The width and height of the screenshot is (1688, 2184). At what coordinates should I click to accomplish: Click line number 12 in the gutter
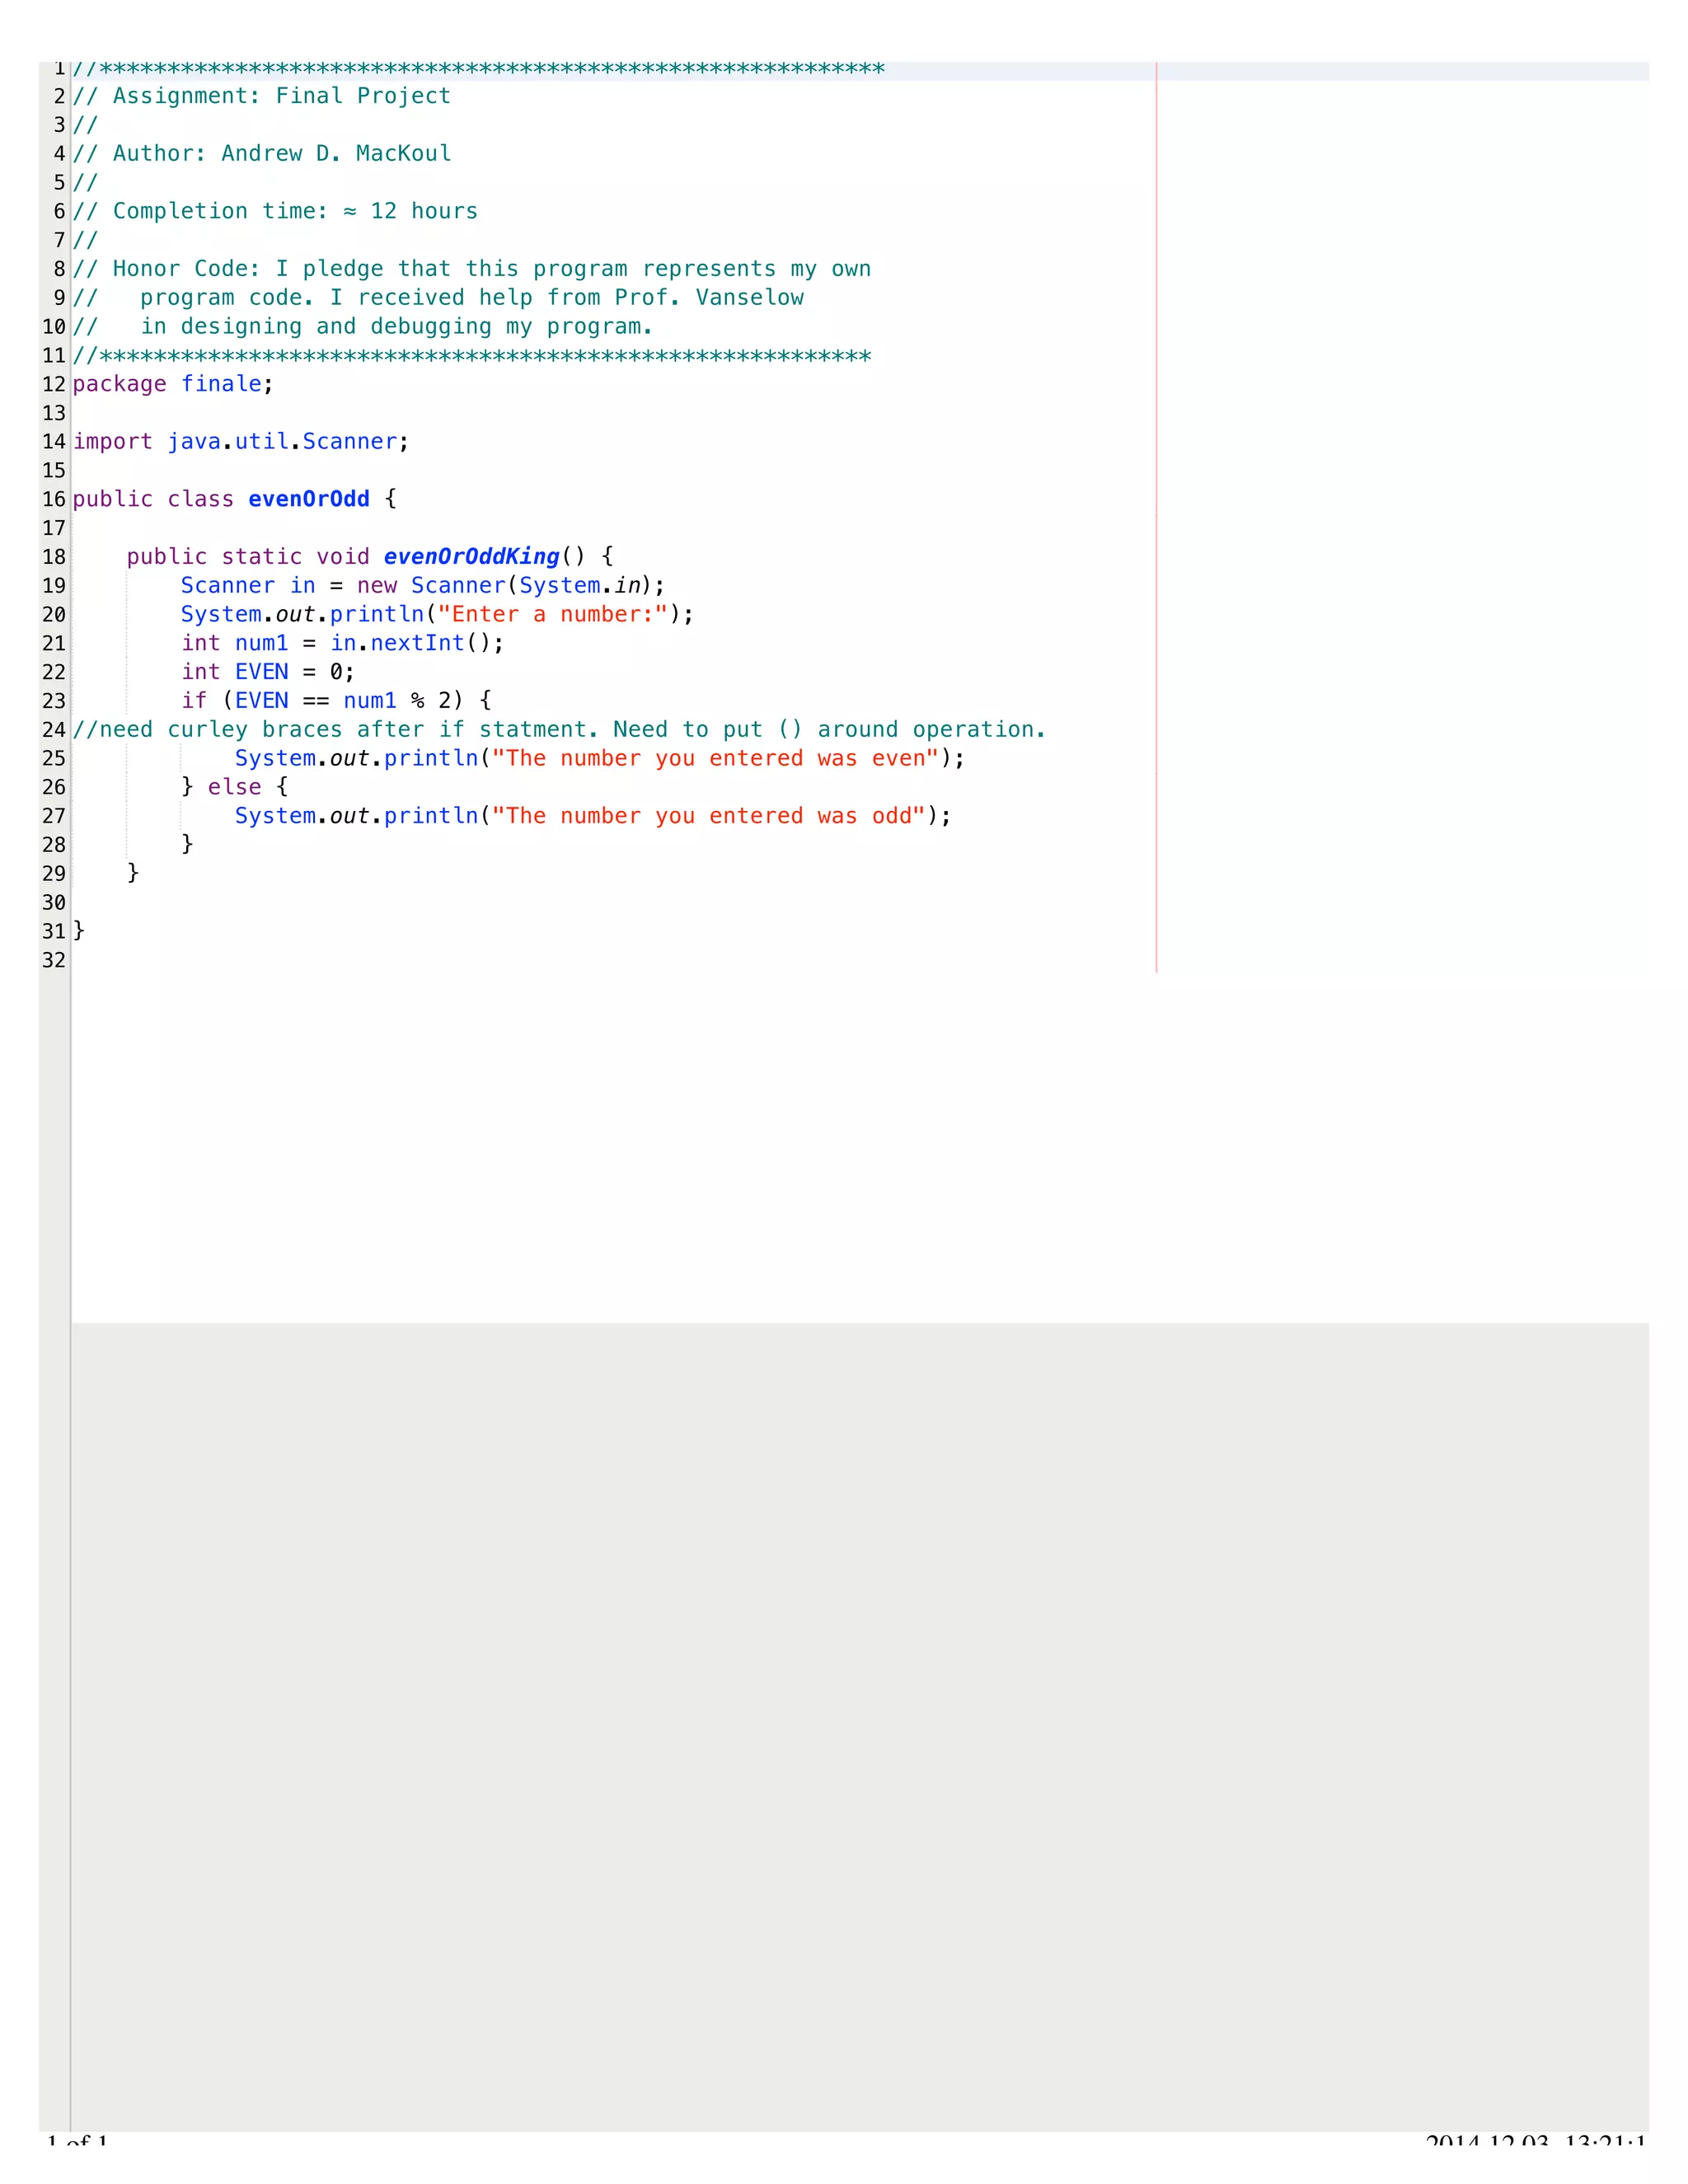pyautogui.click(x=54, y=385)
